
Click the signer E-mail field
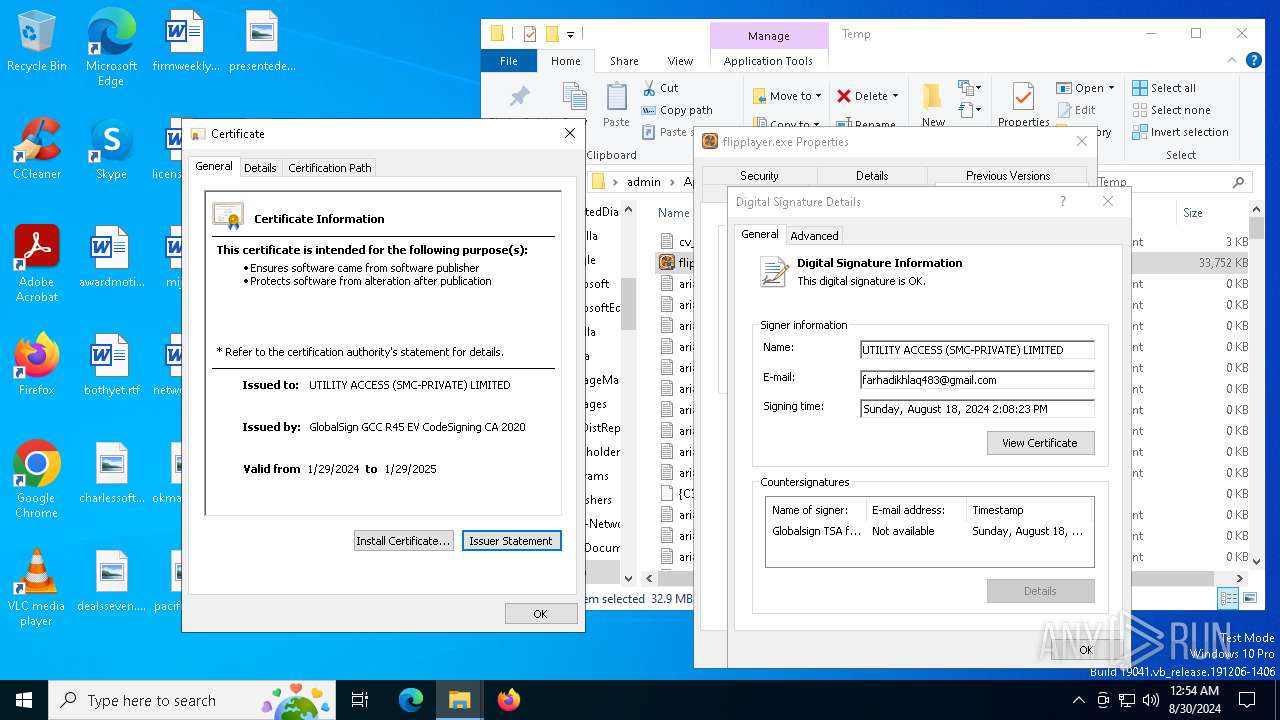[x=977, y=380]
